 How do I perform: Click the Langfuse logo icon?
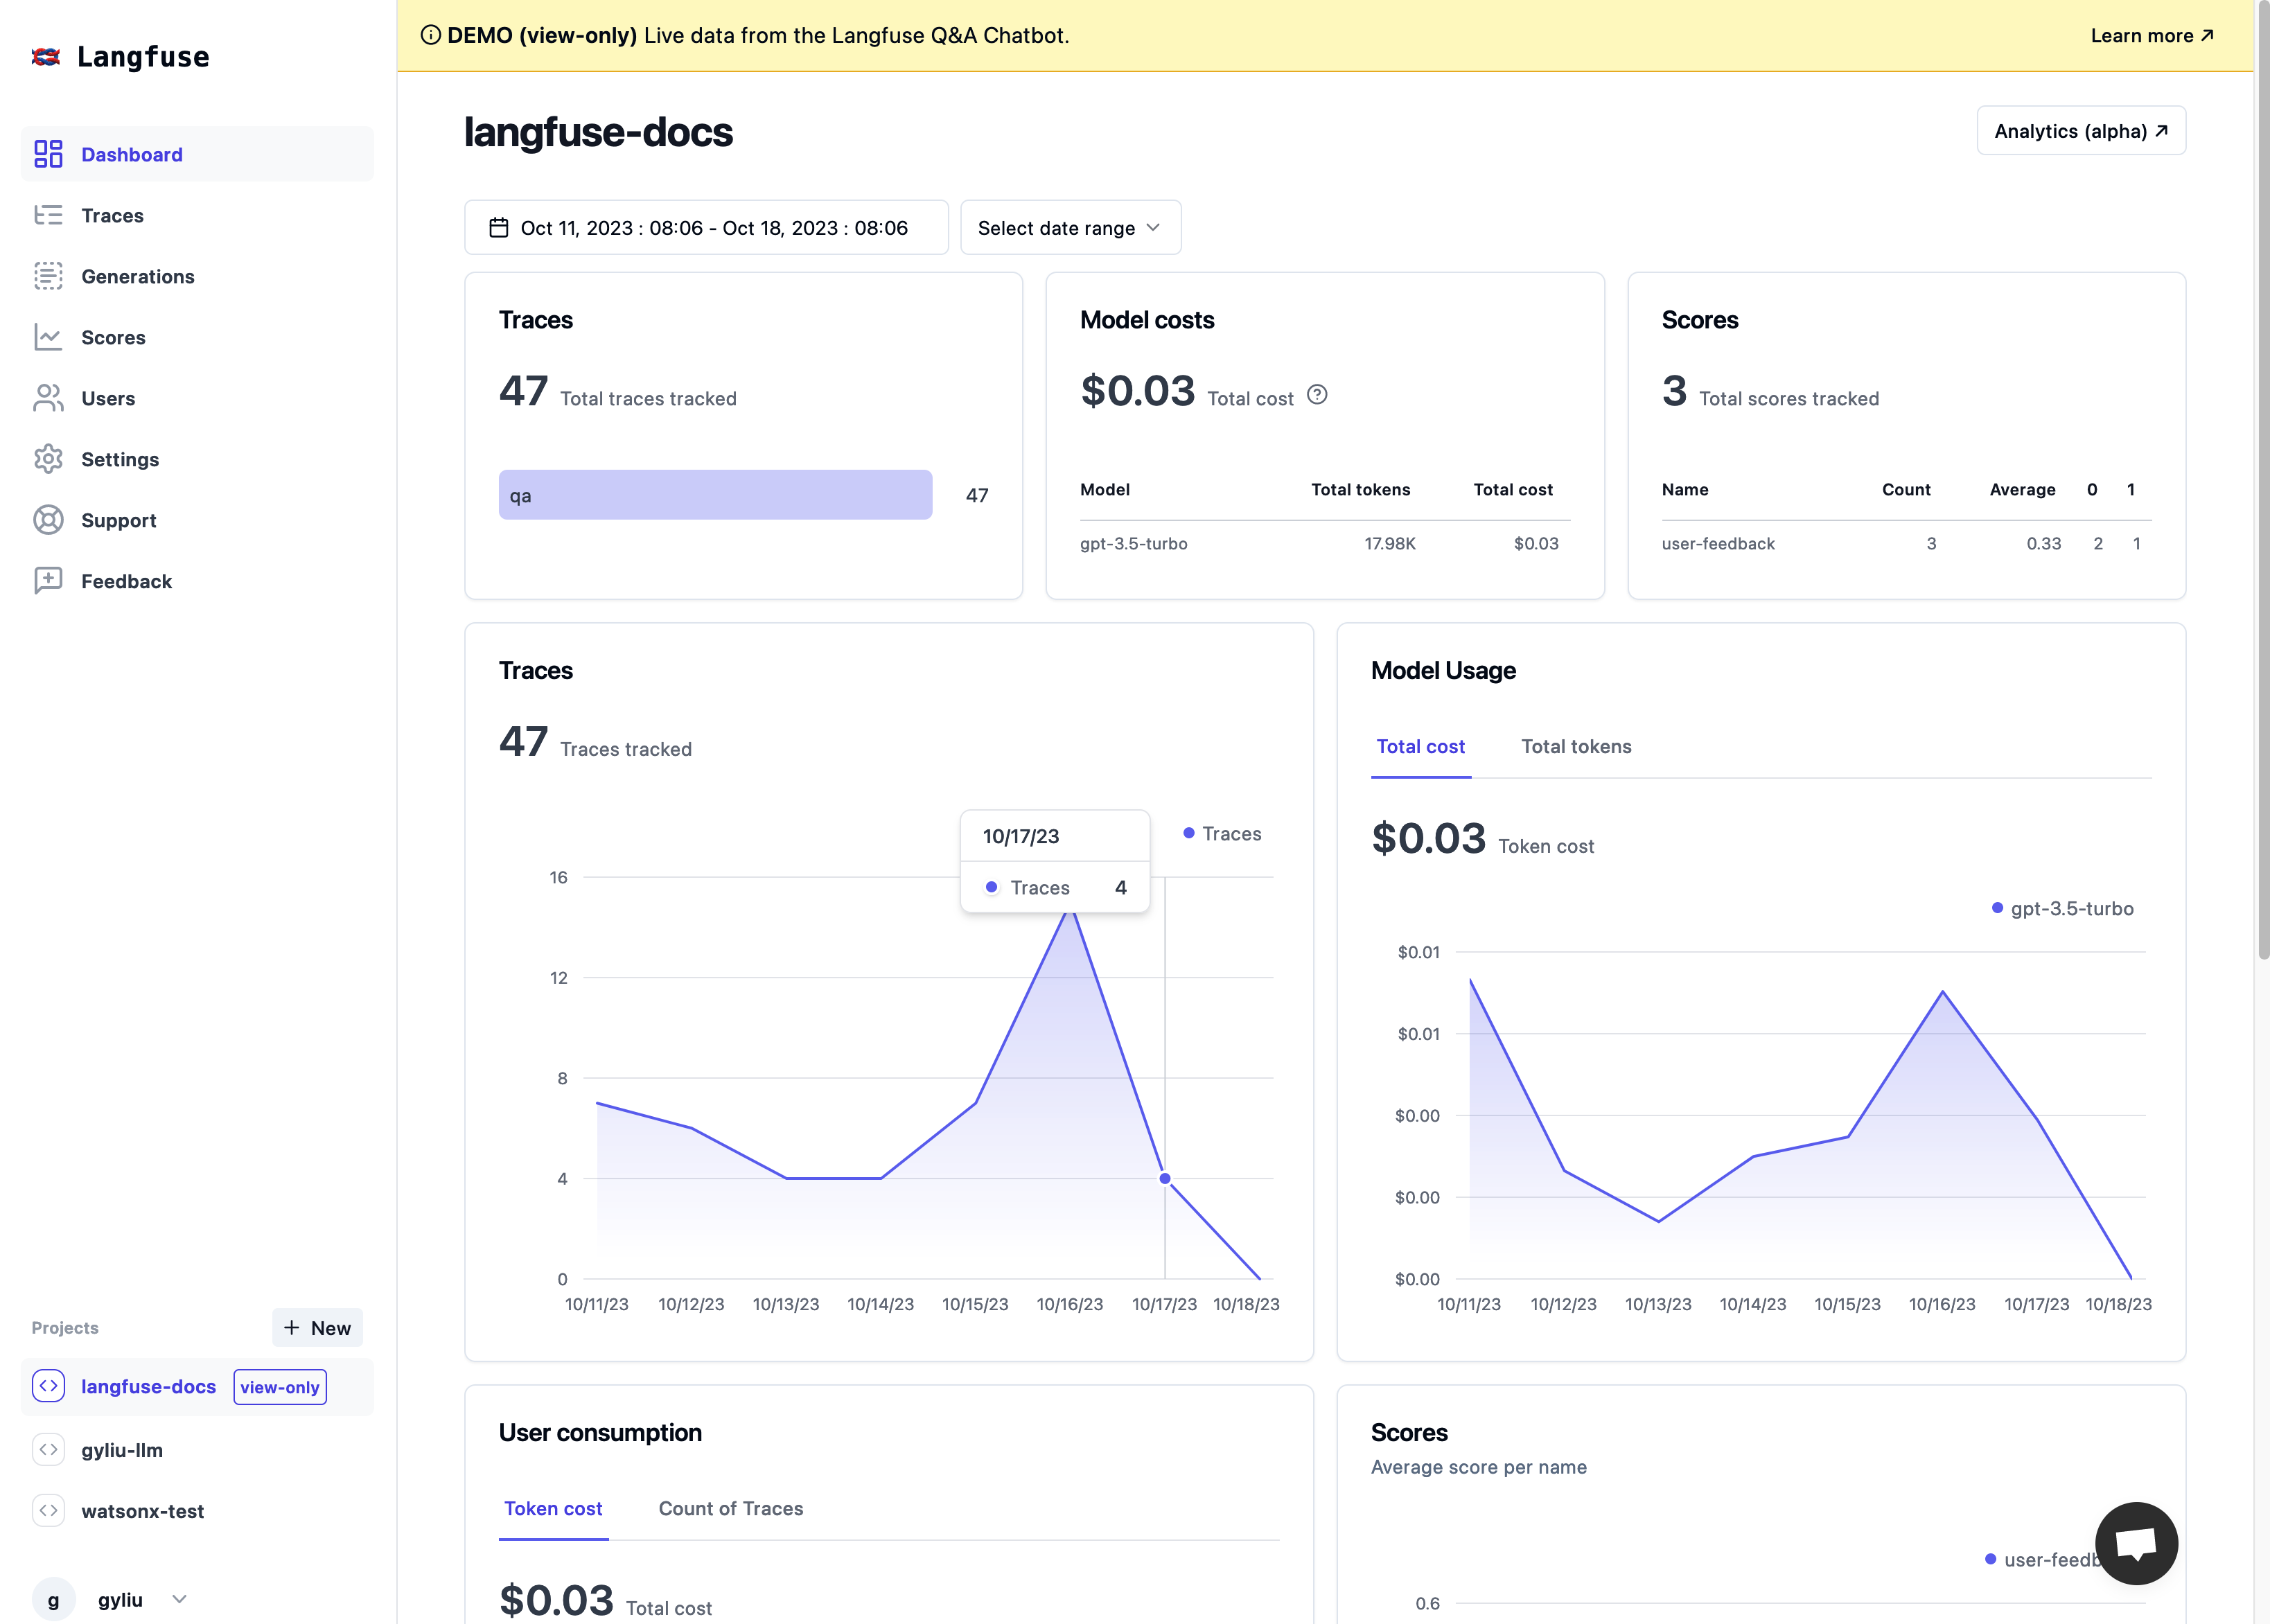[46, 57]
